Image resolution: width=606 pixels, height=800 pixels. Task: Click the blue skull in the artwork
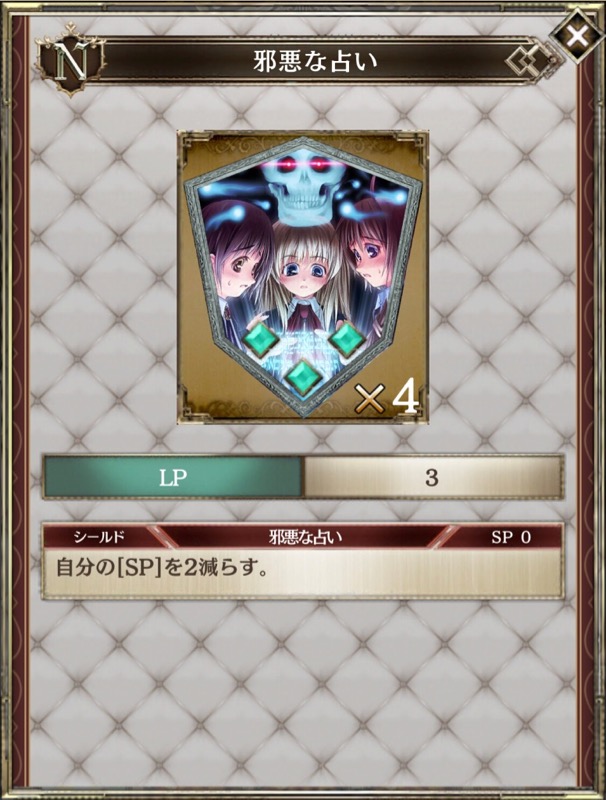tap(303, 187)
